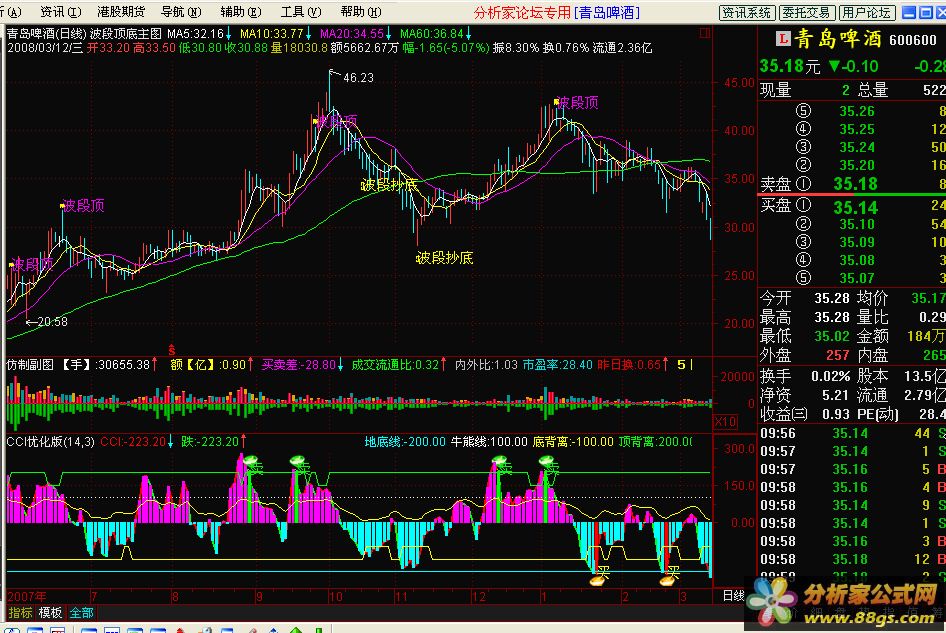Click the 46.23 high price annotation
Screen dimensions: 946x633
tap(358, 77)
